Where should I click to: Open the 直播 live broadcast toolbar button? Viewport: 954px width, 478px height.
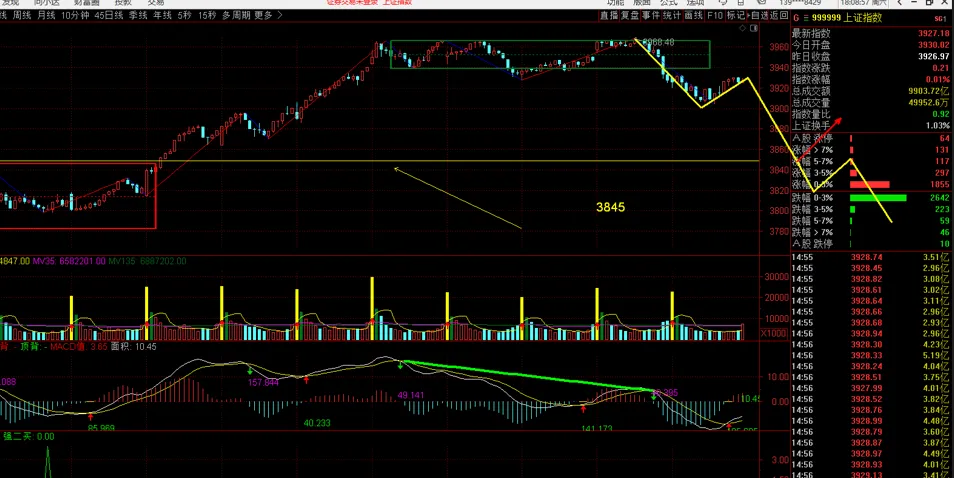coord(608,15)
